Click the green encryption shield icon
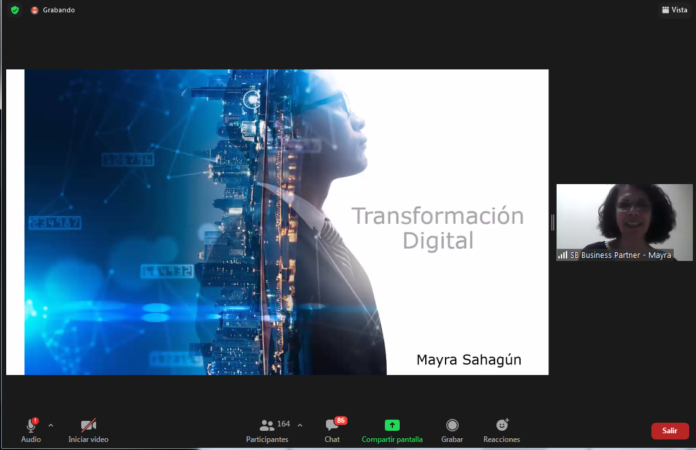 14,10
